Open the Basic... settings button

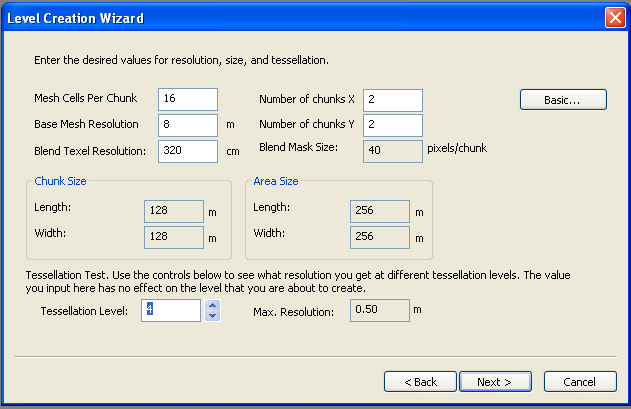point(563,99)
